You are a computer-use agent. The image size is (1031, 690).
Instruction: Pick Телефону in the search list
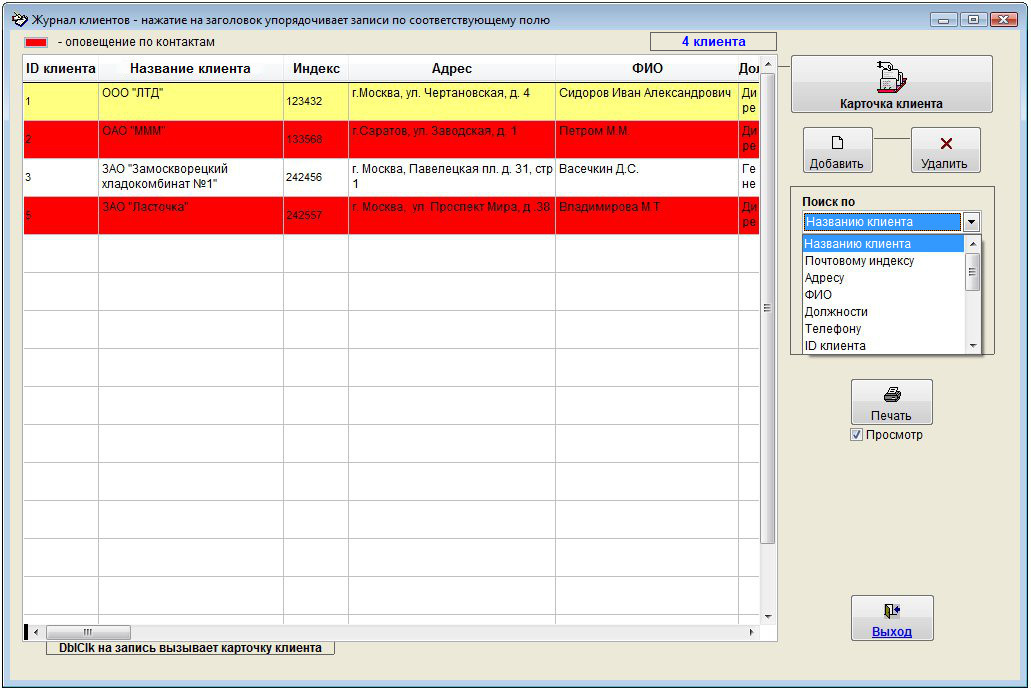[x=832, y=329]
